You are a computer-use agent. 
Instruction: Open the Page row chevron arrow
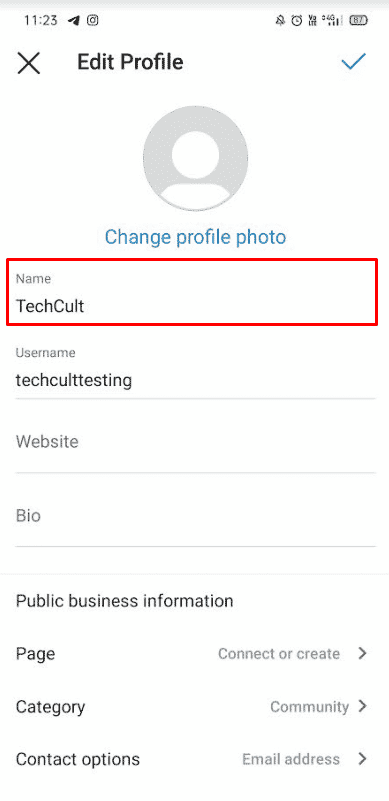(x=362, y=653)
